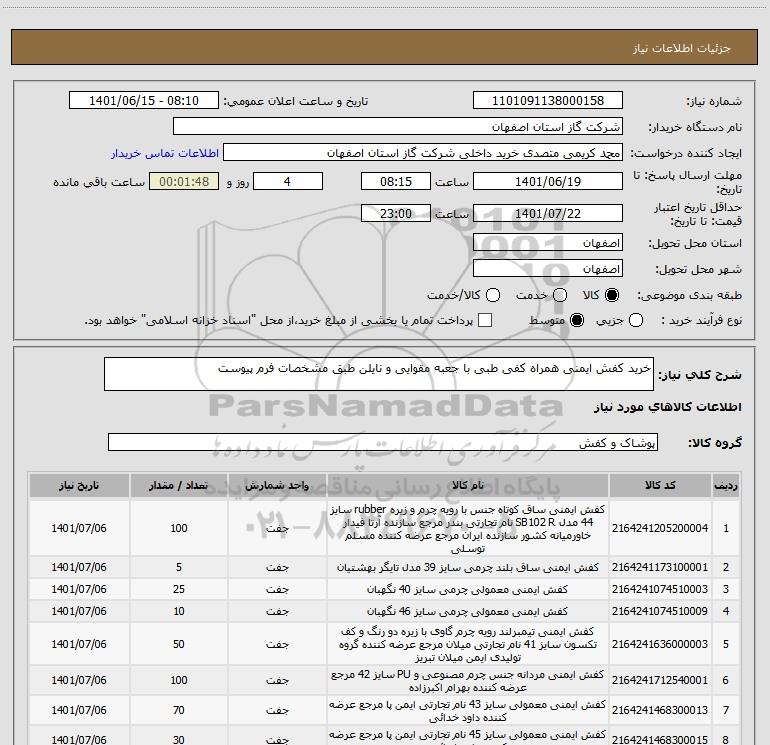Click the واحد شمارش column header
770x745 pixels.
point(277,486)
